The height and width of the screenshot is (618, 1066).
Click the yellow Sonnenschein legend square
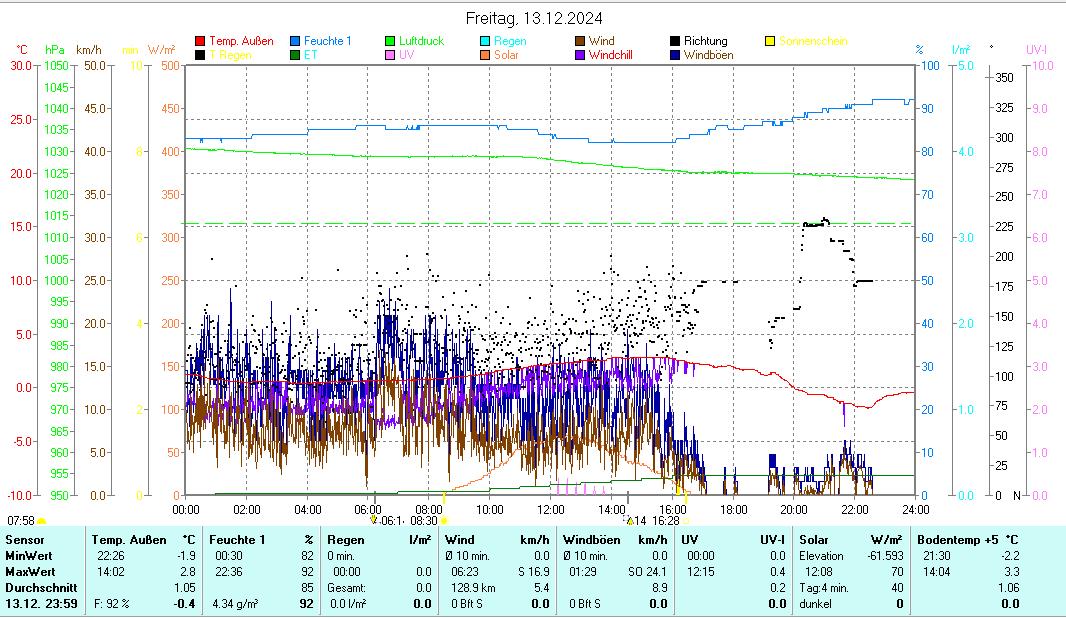770,41
